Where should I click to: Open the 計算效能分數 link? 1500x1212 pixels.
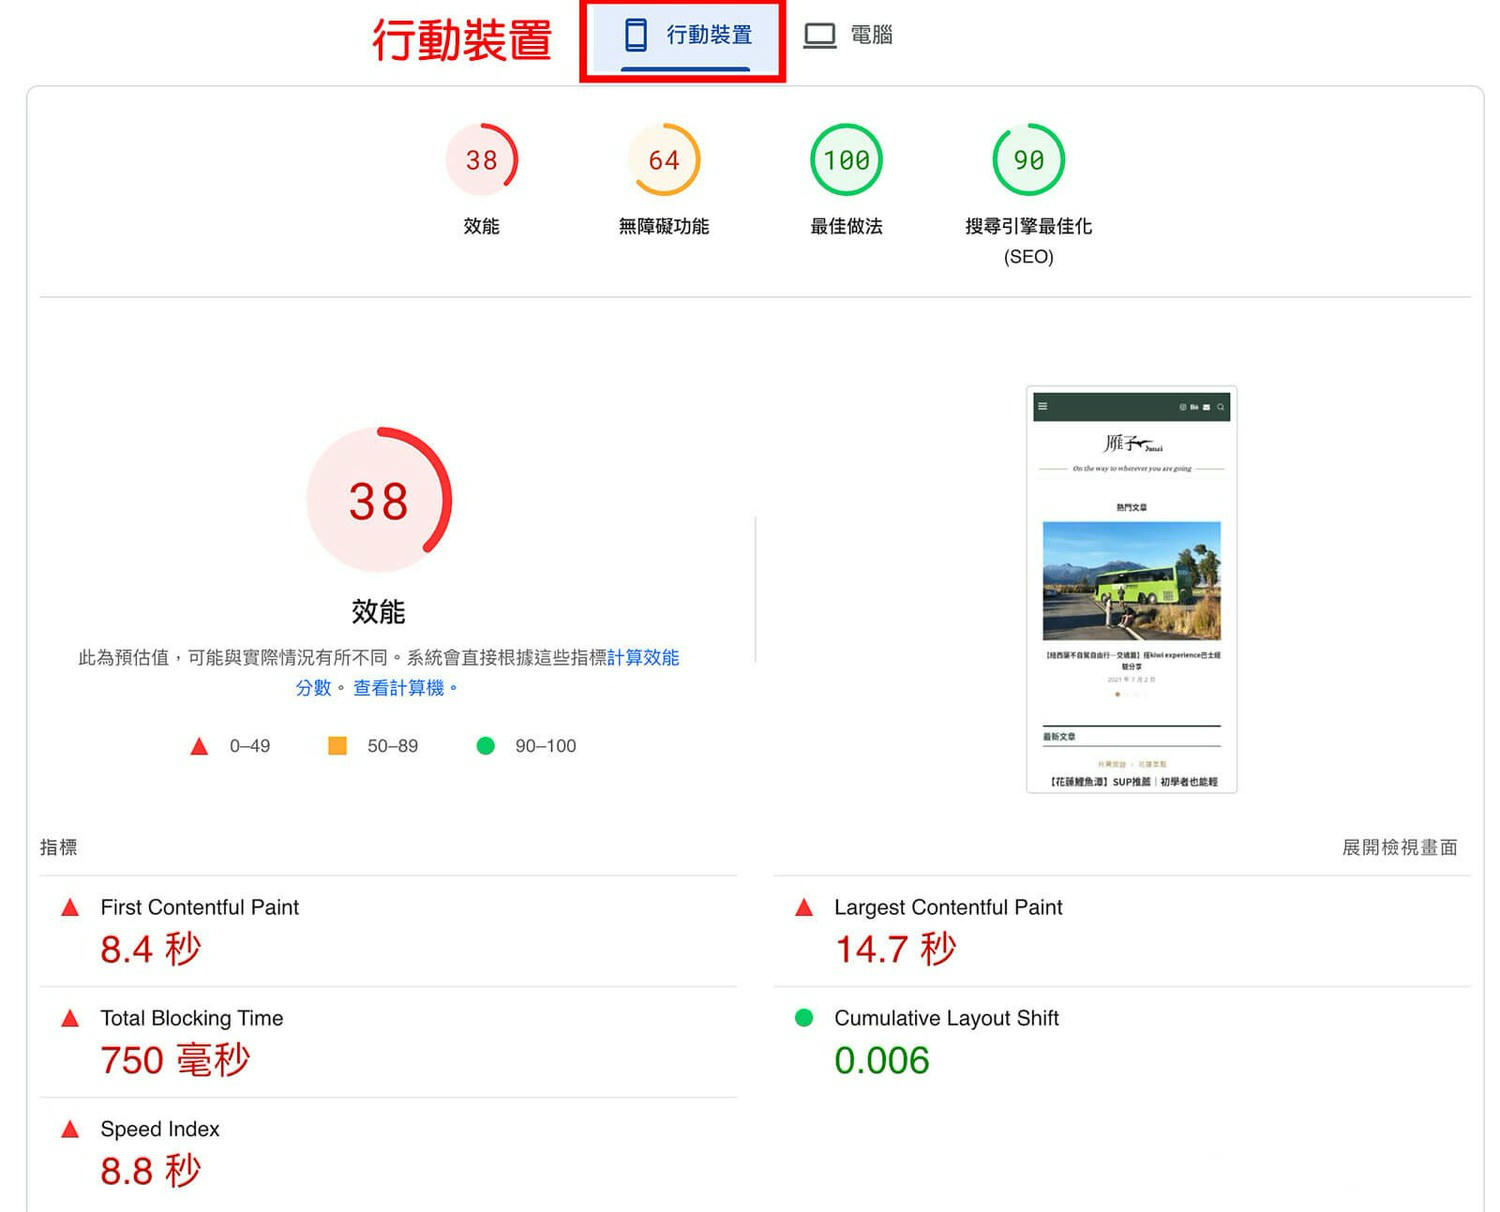[x=645, y=658]
